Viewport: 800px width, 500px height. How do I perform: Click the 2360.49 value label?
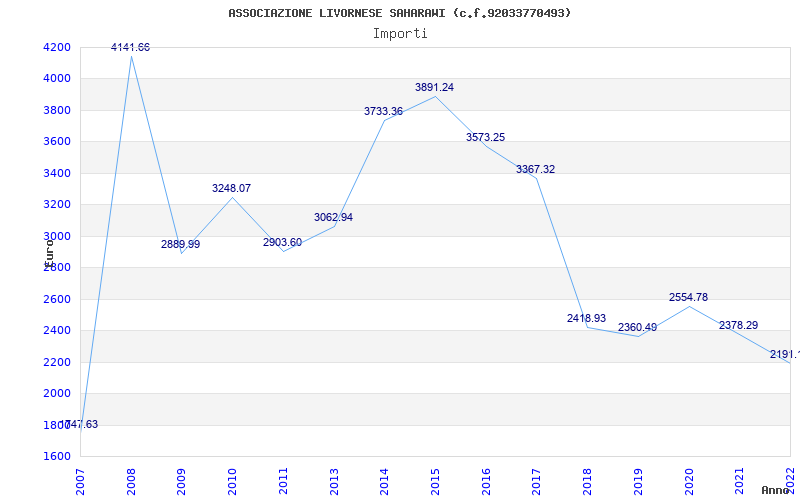point(638,328)
